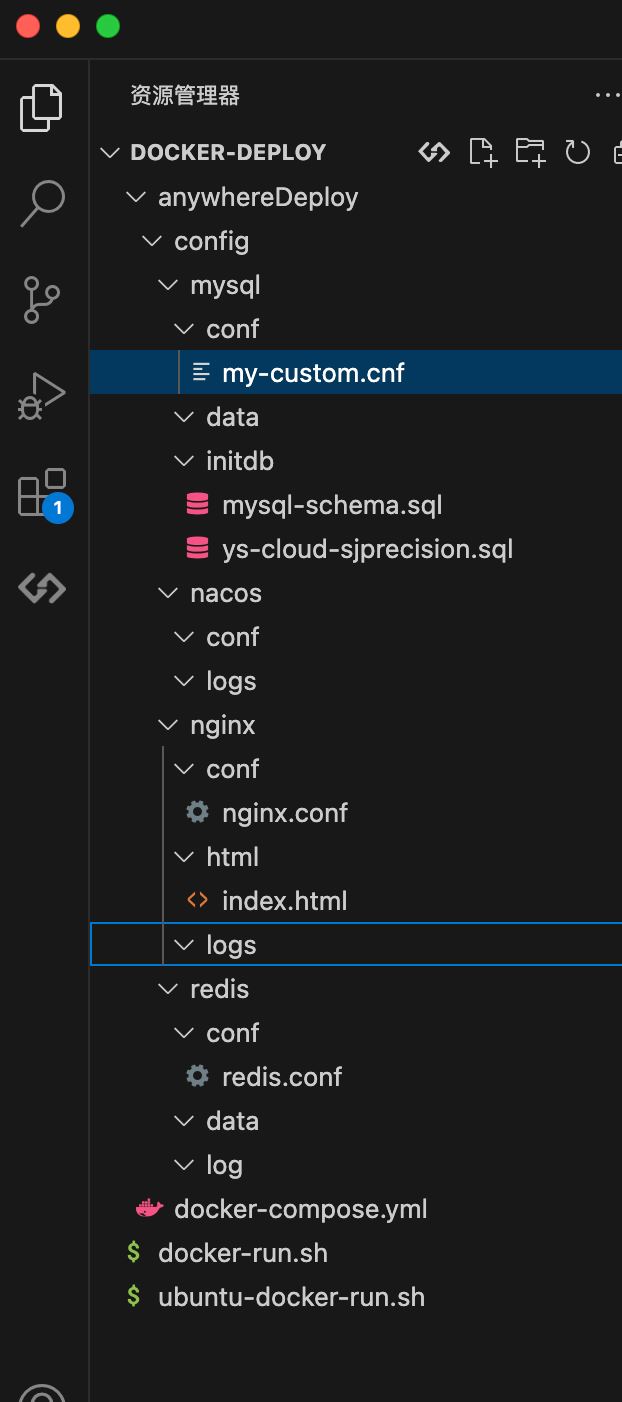Open the Source Control view icon
Image resolution: width=622 pixels, height=1402 pixels.
pos(43,300)
